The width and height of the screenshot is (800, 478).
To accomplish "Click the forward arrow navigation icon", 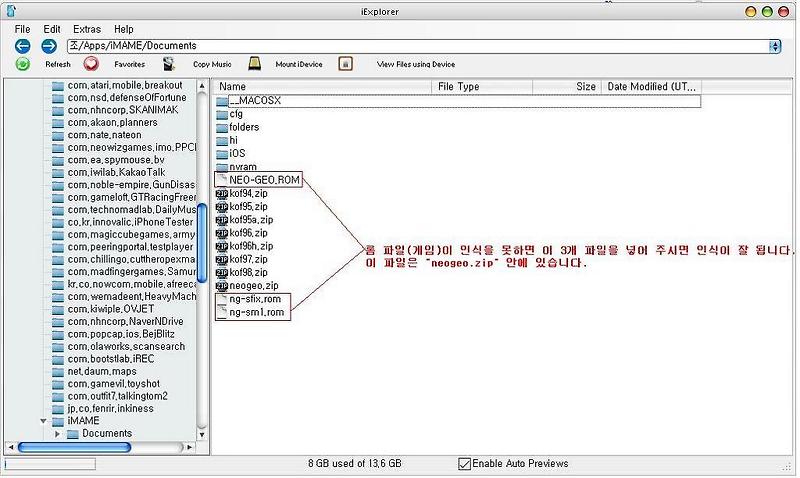I will [x=49, y=46].
